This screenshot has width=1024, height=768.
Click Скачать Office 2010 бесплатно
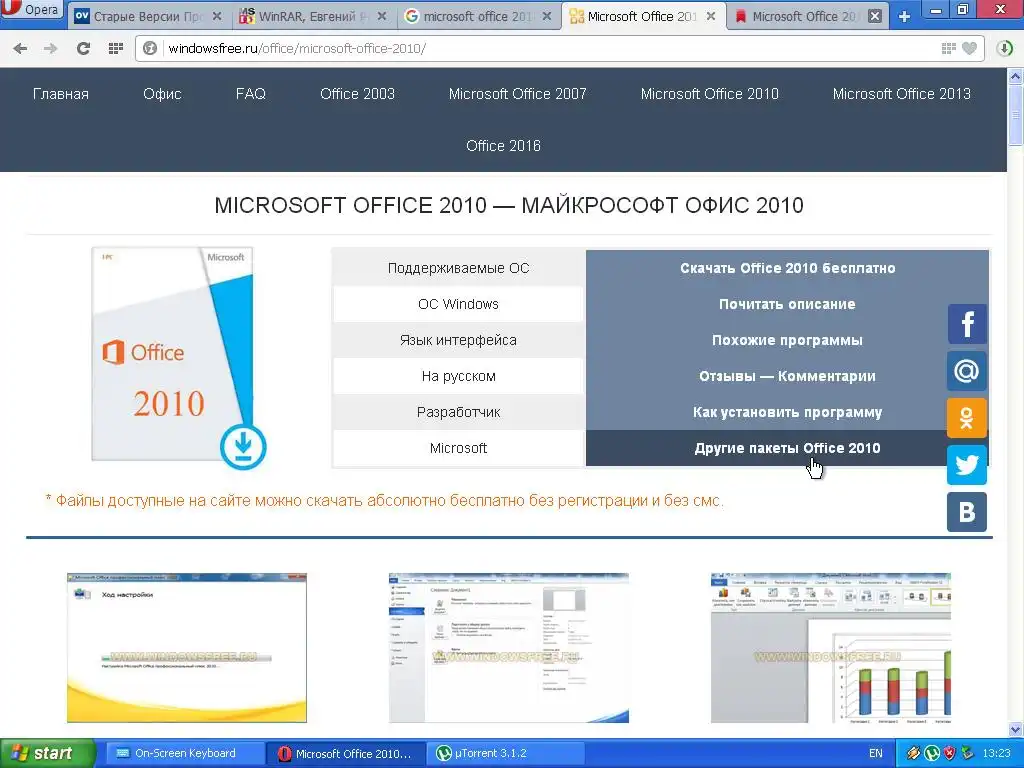tap(788, 268)
